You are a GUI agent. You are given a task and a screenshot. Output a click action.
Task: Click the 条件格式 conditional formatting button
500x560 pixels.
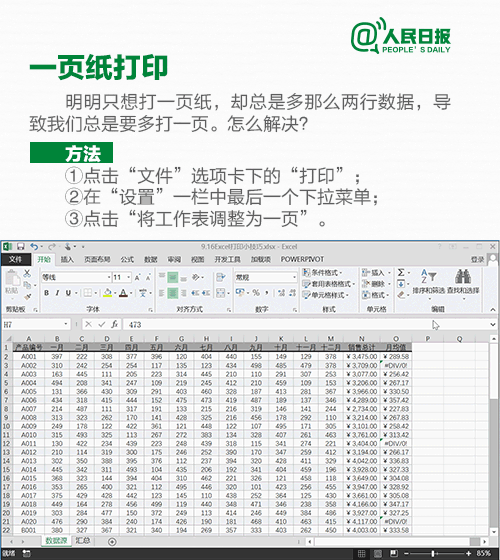322,272
